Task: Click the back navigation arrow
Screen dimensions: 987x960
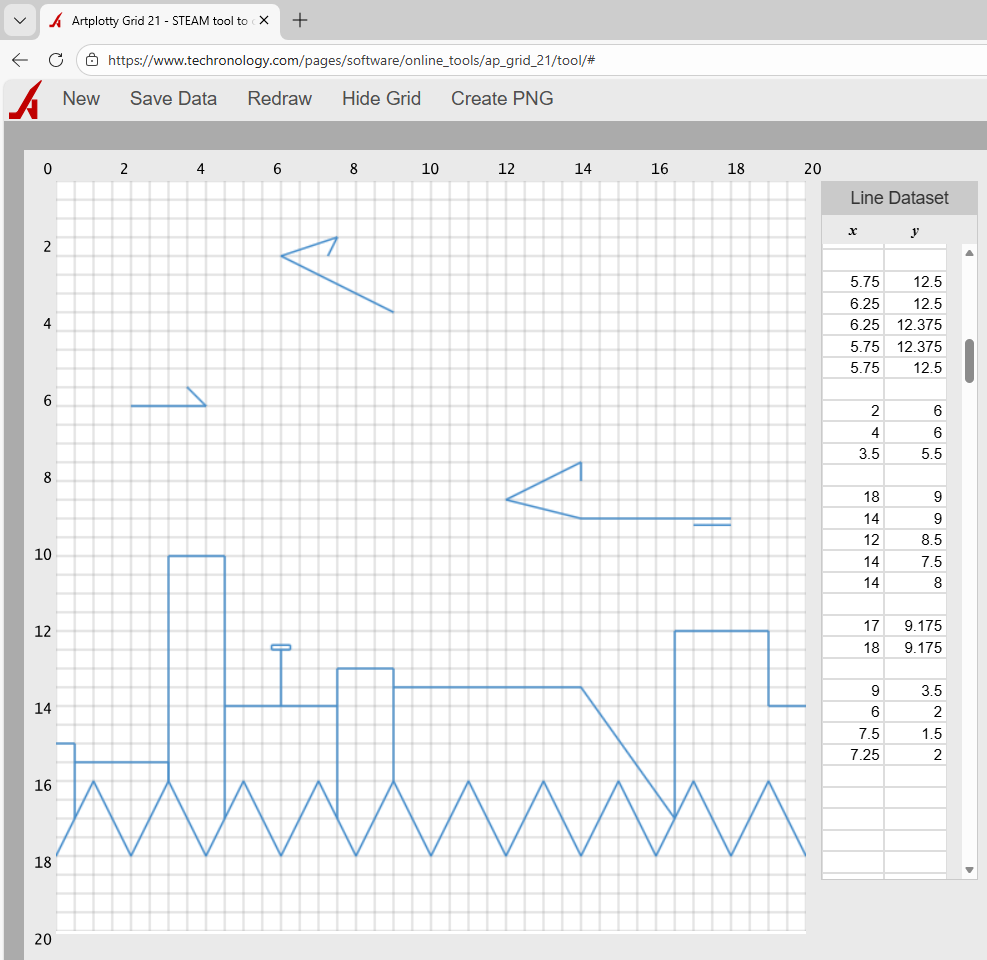Action: [20, 60]
